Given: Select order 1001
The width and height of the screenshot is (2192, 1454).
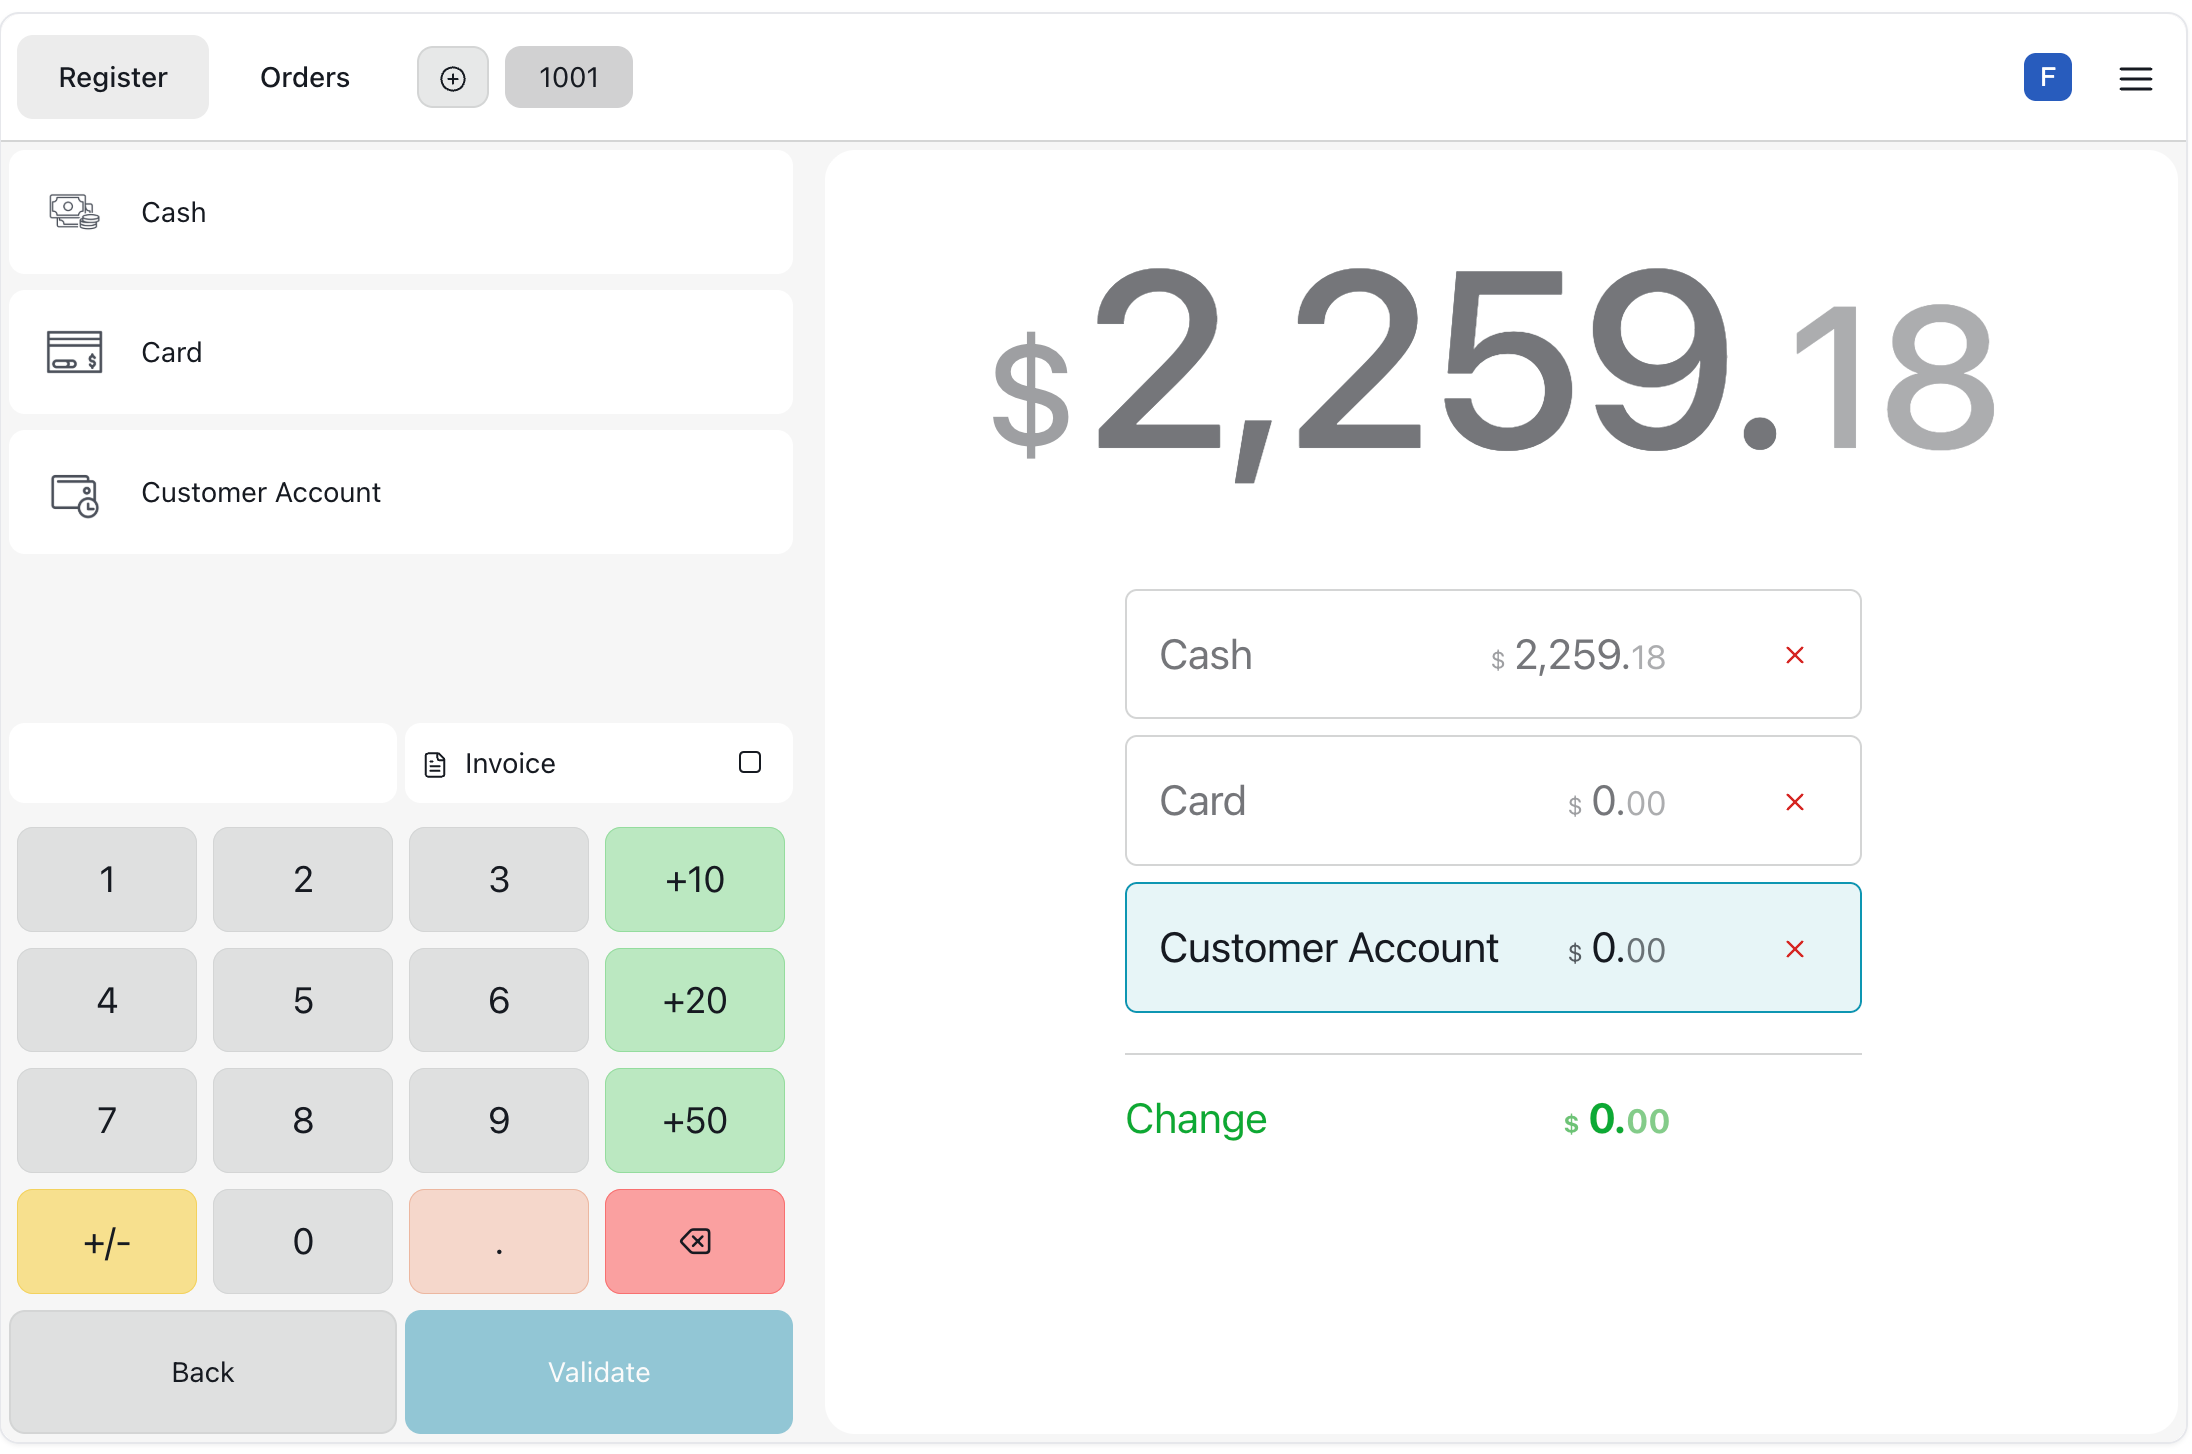Looking at the screenshot, I should click(x=568, y=78).
